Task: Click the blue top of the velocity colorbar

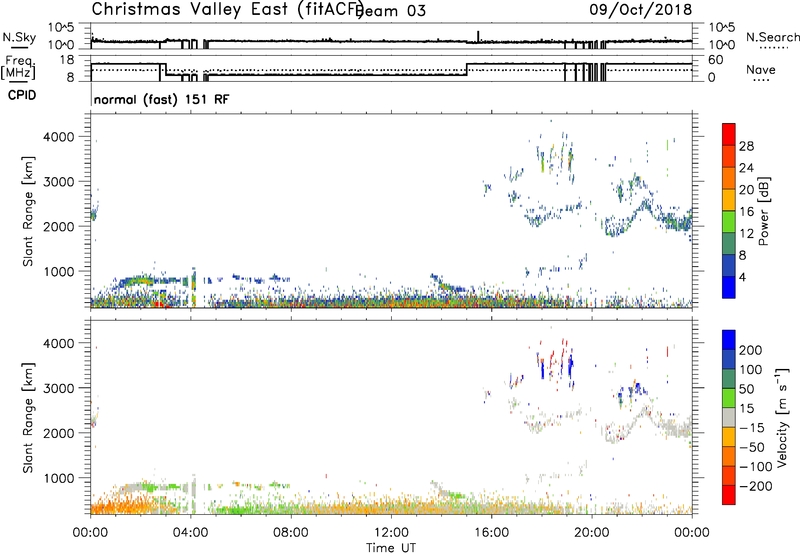Action: (729, 340)
